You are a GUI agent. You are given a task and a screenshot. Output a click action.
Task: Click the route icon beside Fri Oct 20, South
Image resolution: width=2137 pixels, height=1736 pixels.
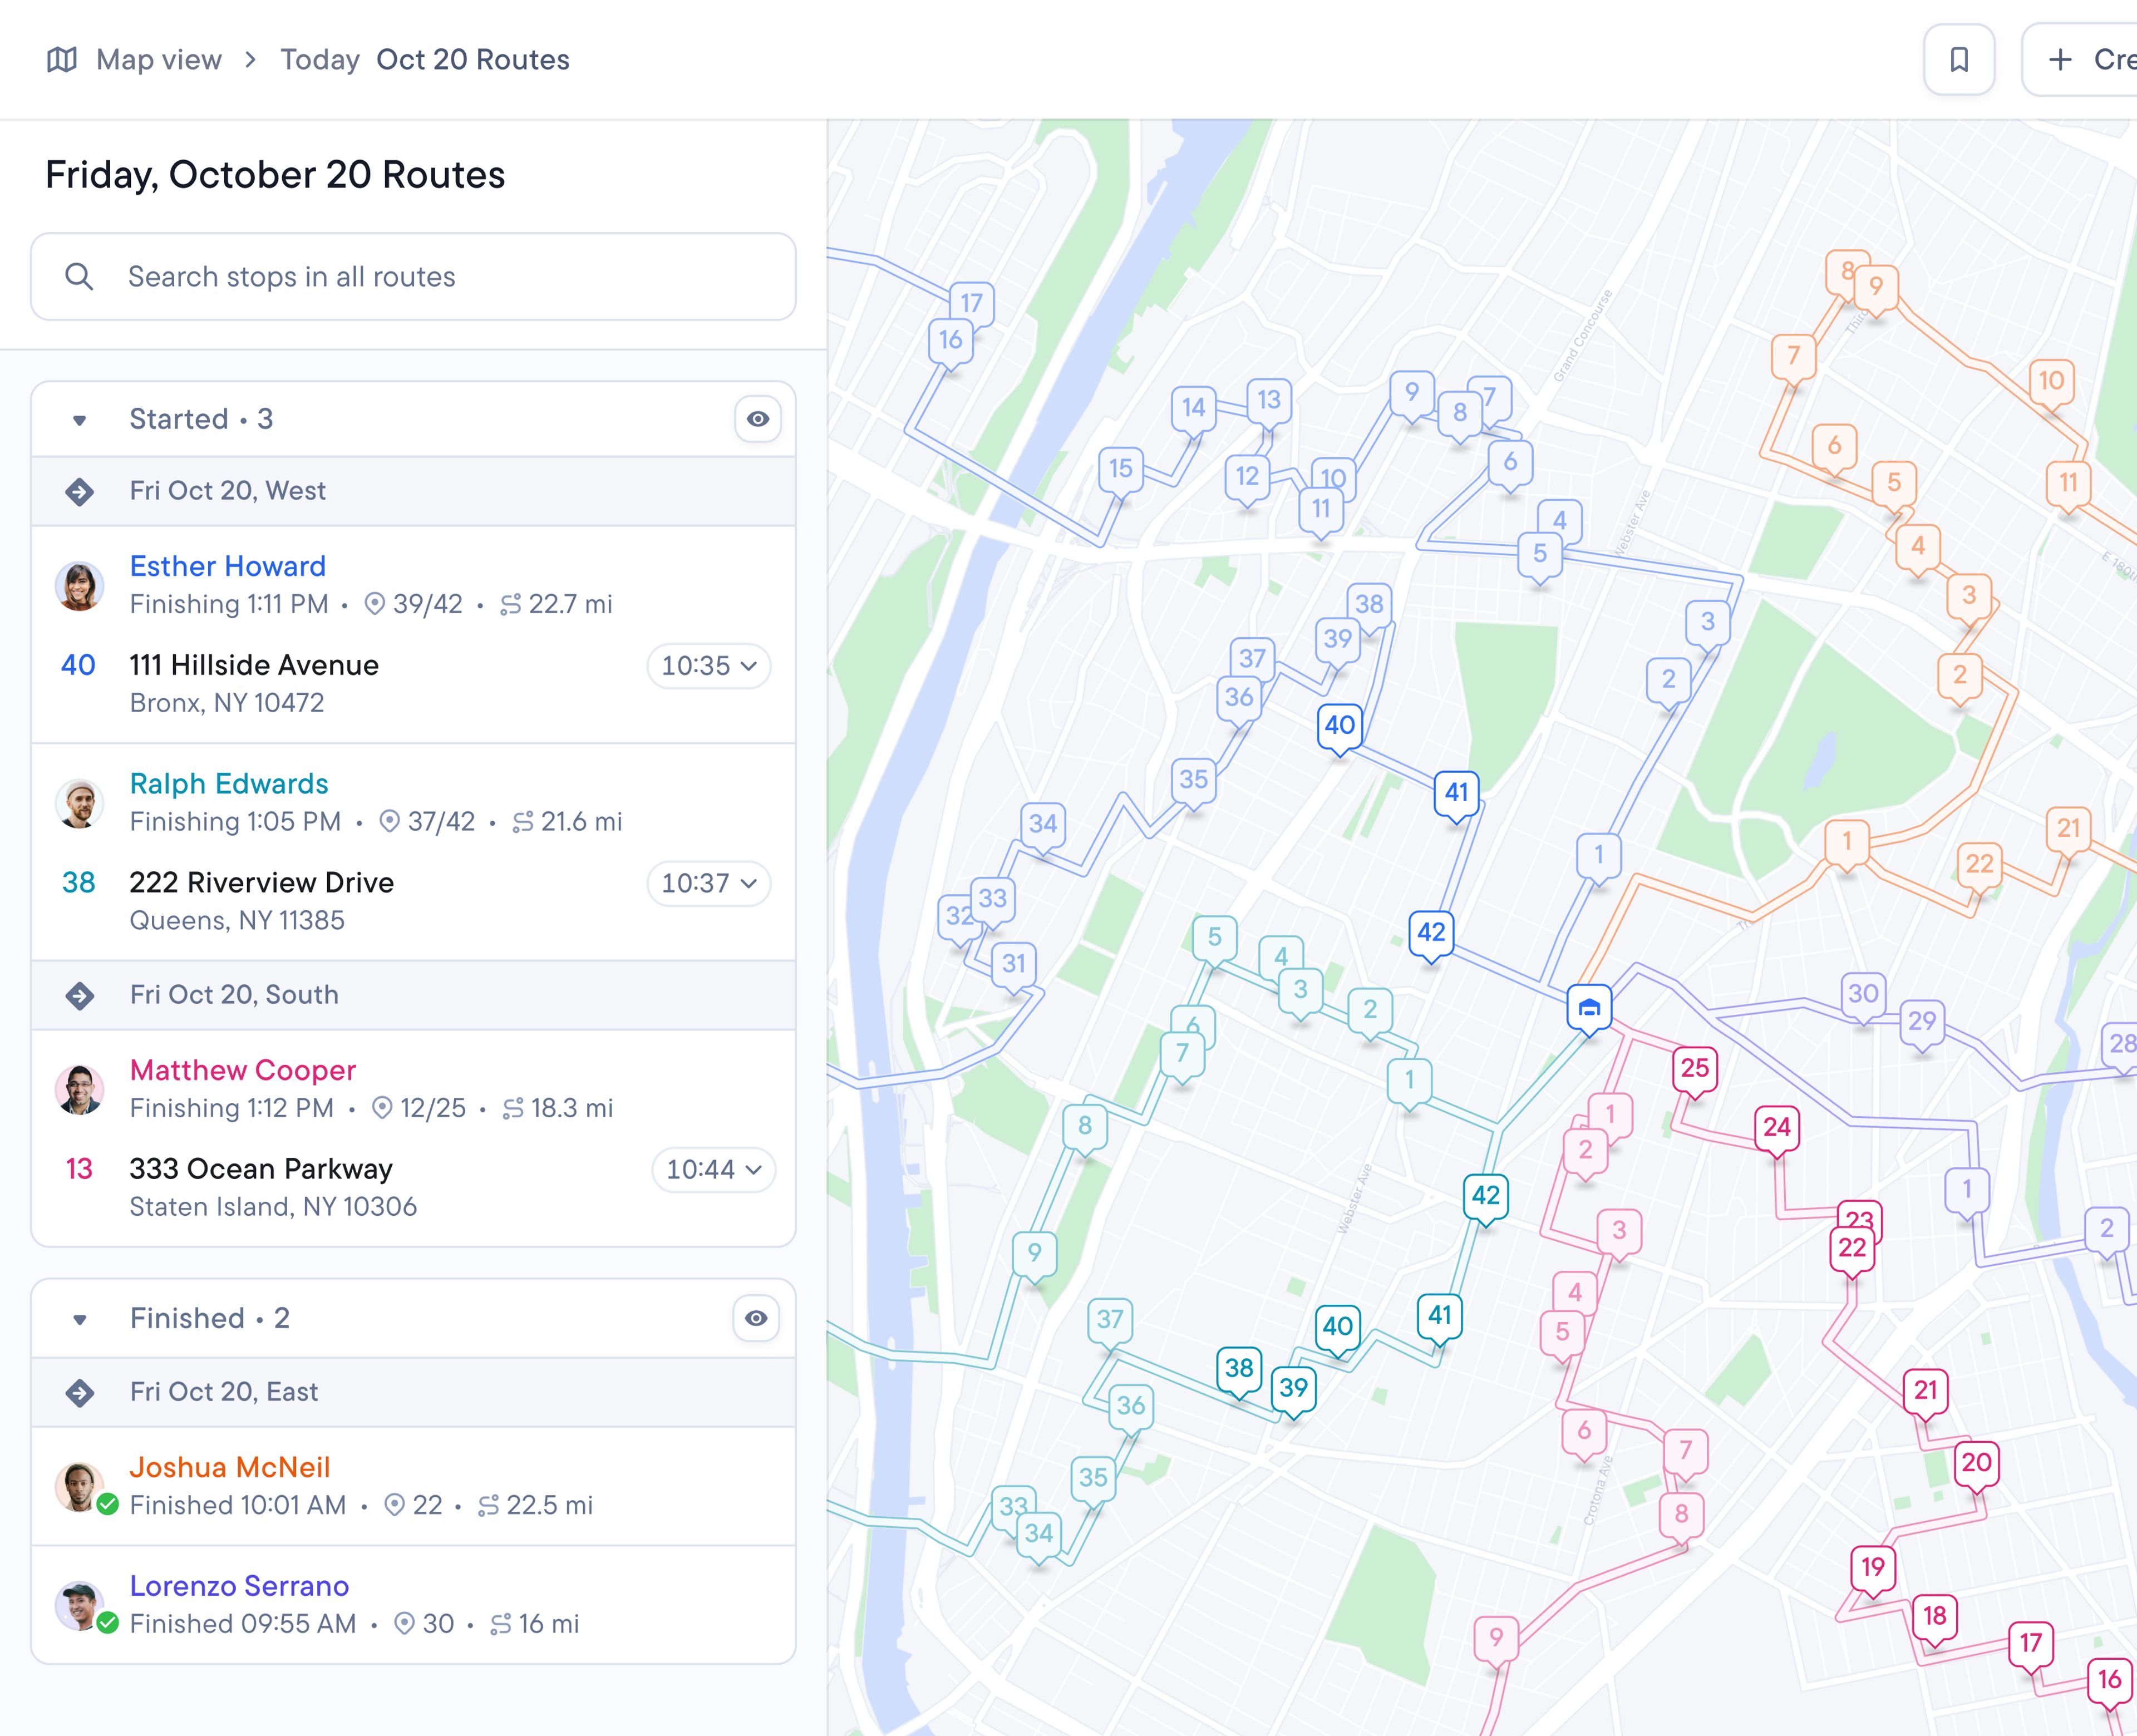click(80, 995)
